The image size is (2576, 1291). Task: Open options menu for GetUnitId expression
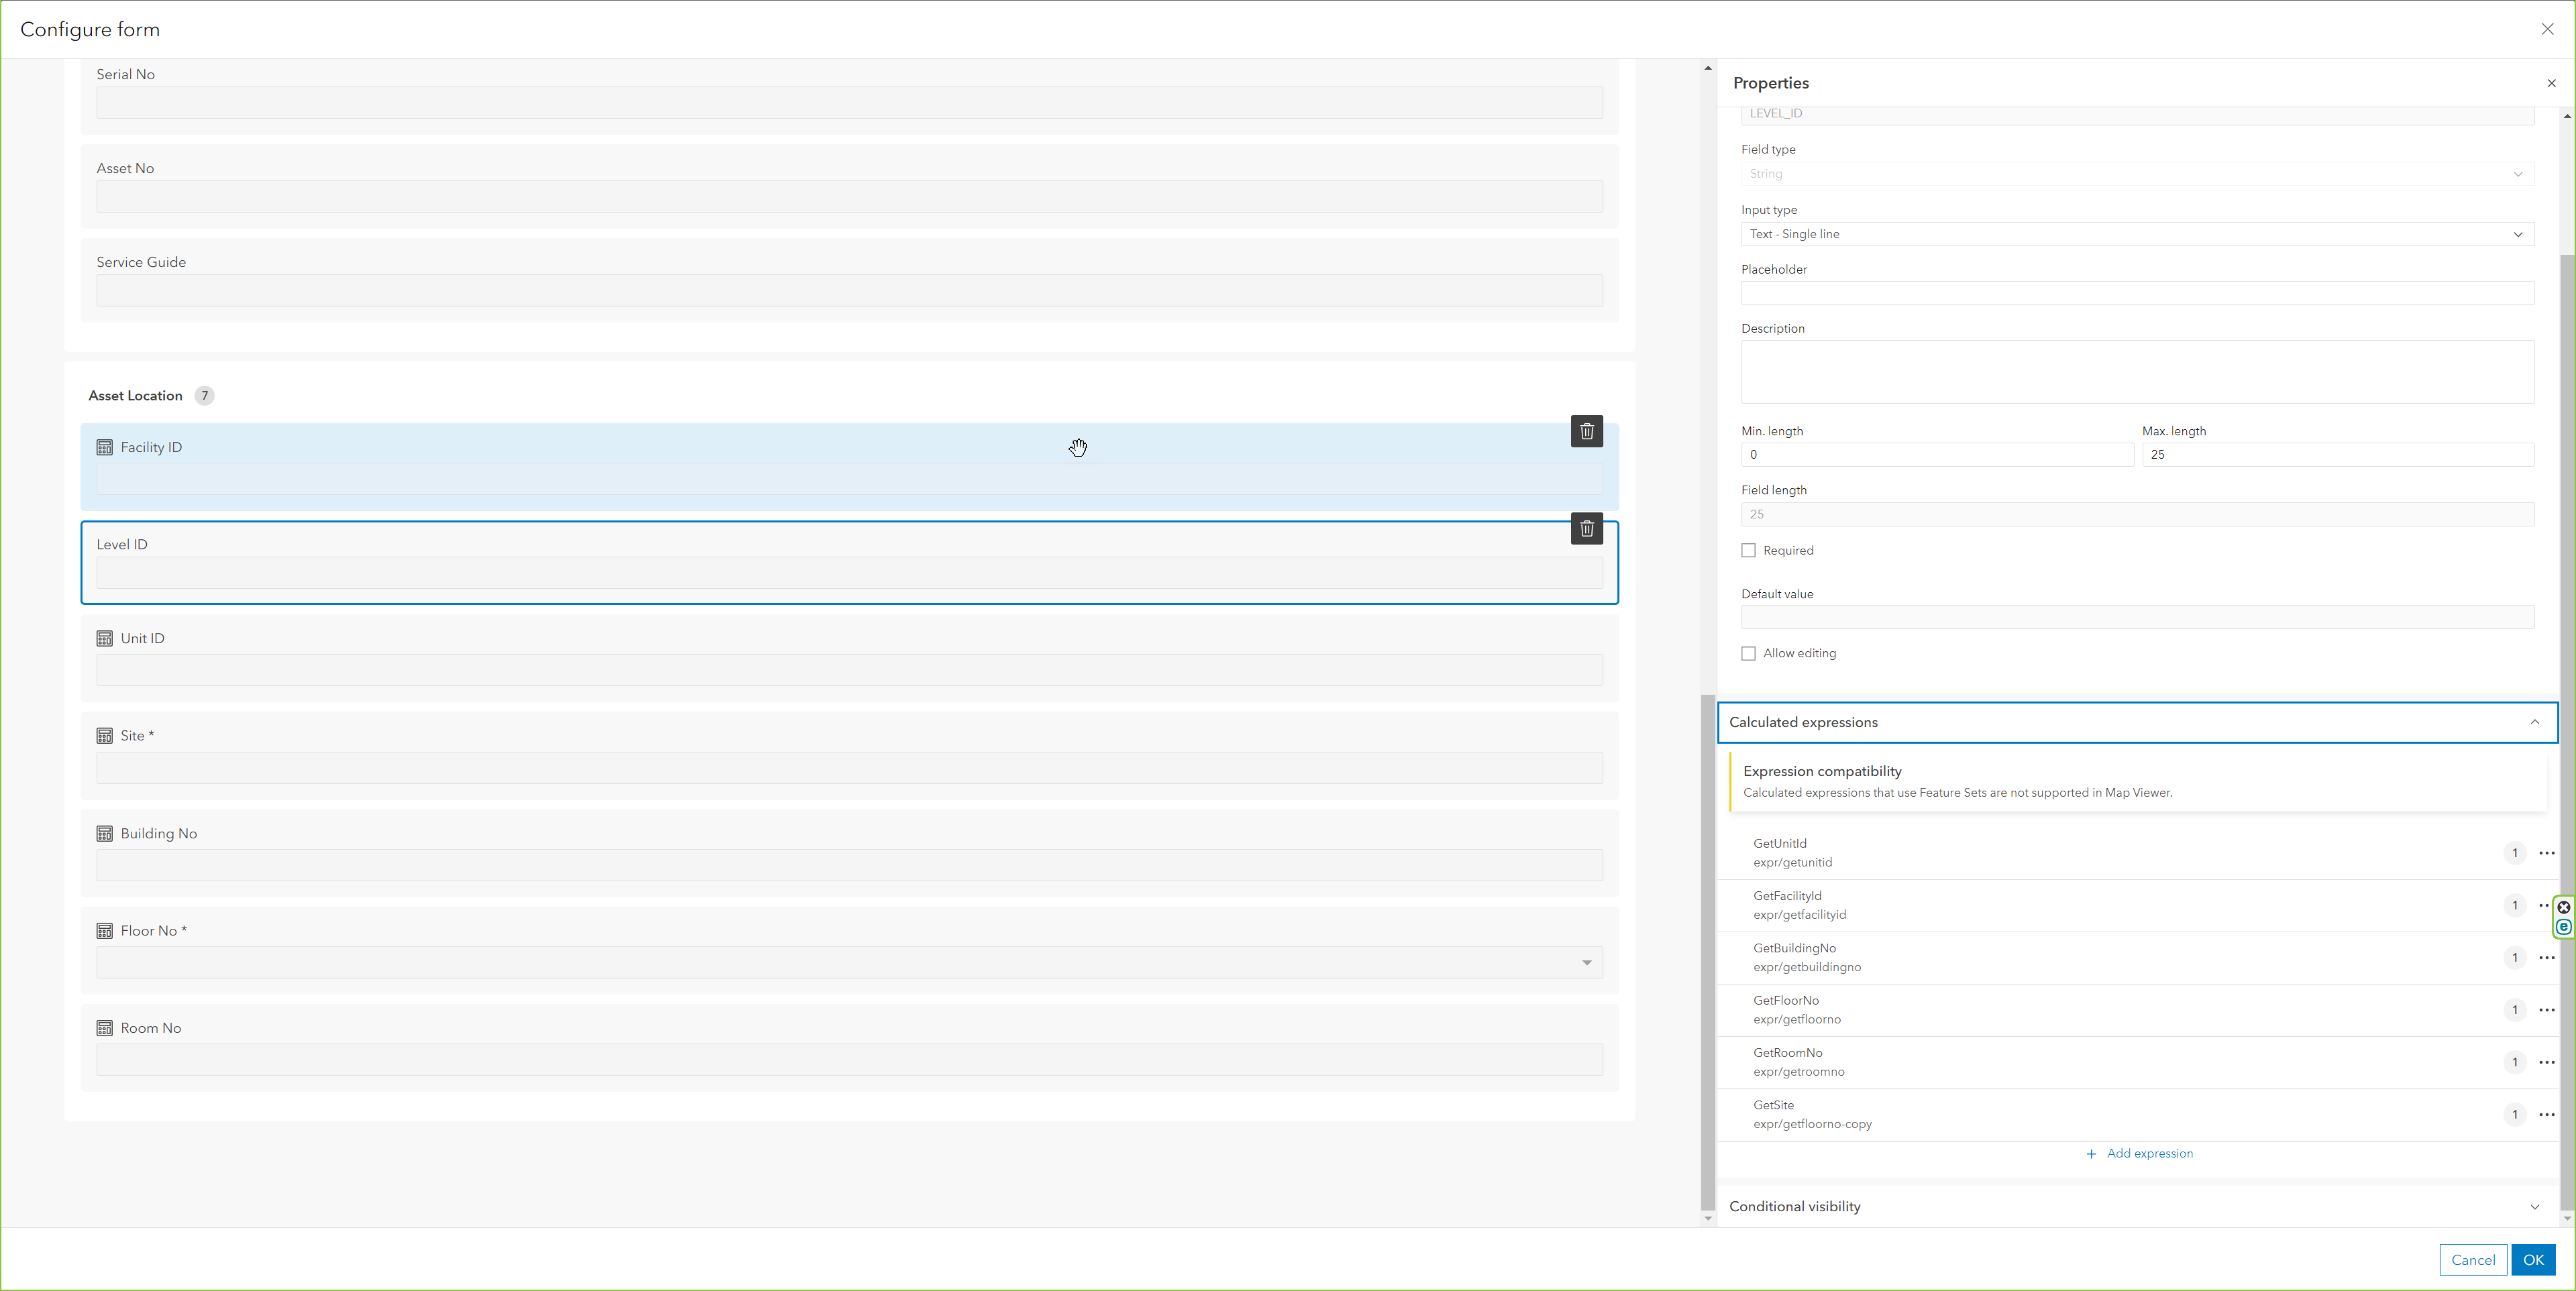point(2546,853)
